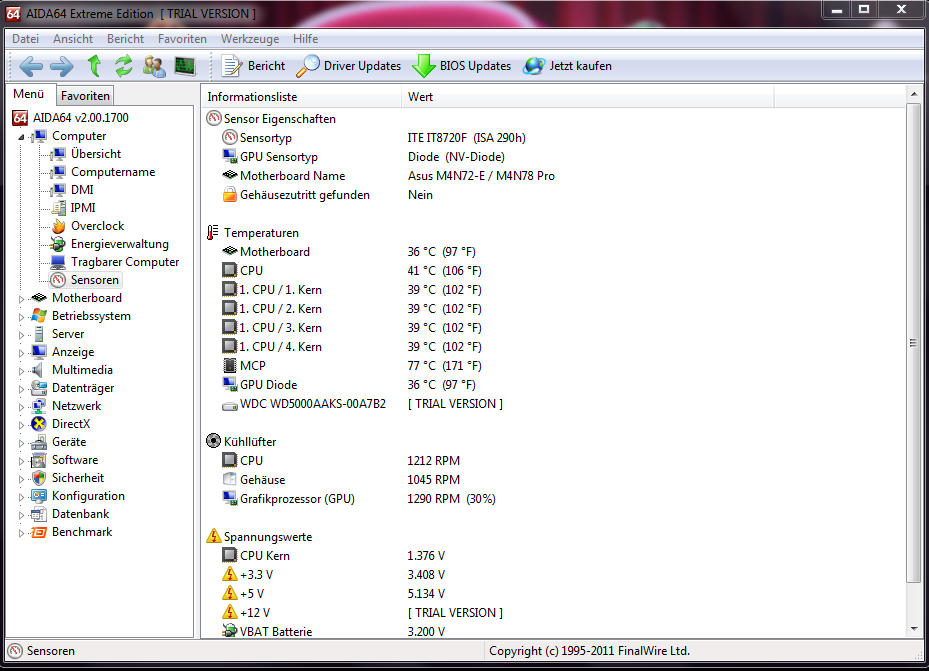929x671 pixels.
Task: Open the Hilfe menu
Action: (x=306, y=38)
